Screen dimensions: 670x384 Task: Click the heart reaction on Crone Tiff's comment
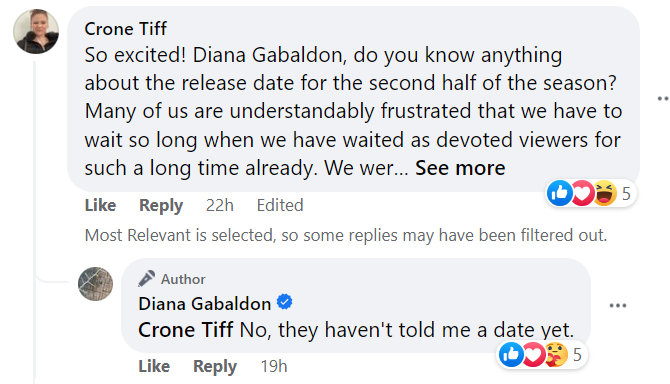click(x=582, y=193)
